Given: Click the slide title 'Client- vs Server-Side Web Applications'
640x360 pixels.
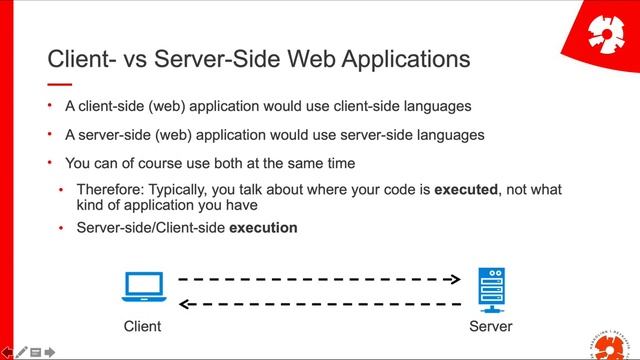Looking at the screenshot, I should click(x=259, y=59).
